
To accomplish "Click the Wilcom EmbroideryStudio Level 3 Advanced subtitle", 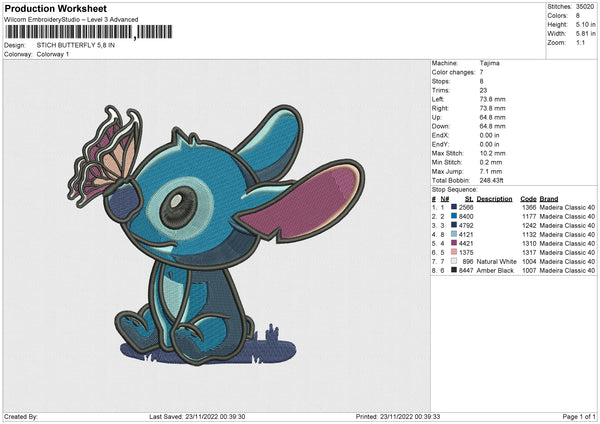I will (x=71, y=20).
